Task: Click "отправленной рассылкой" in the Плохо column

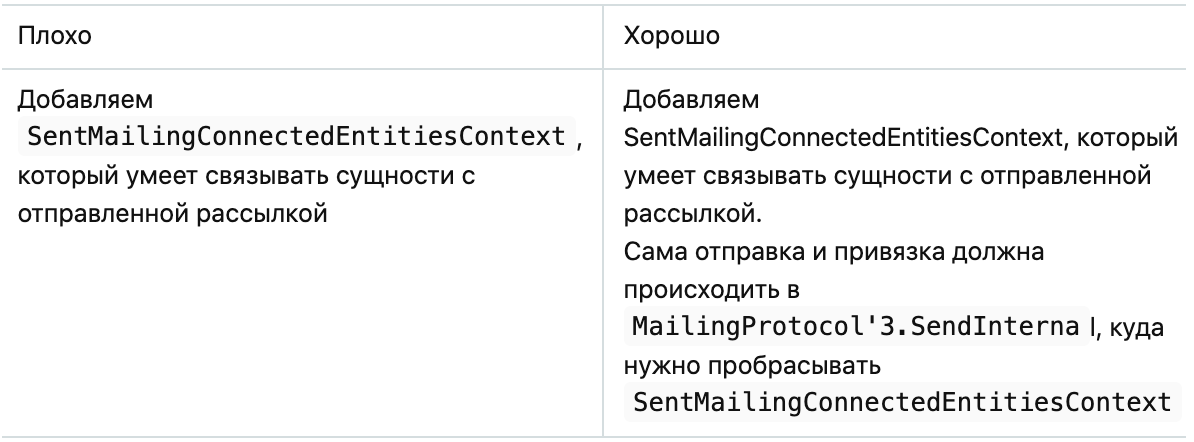Action: point(169,213)
